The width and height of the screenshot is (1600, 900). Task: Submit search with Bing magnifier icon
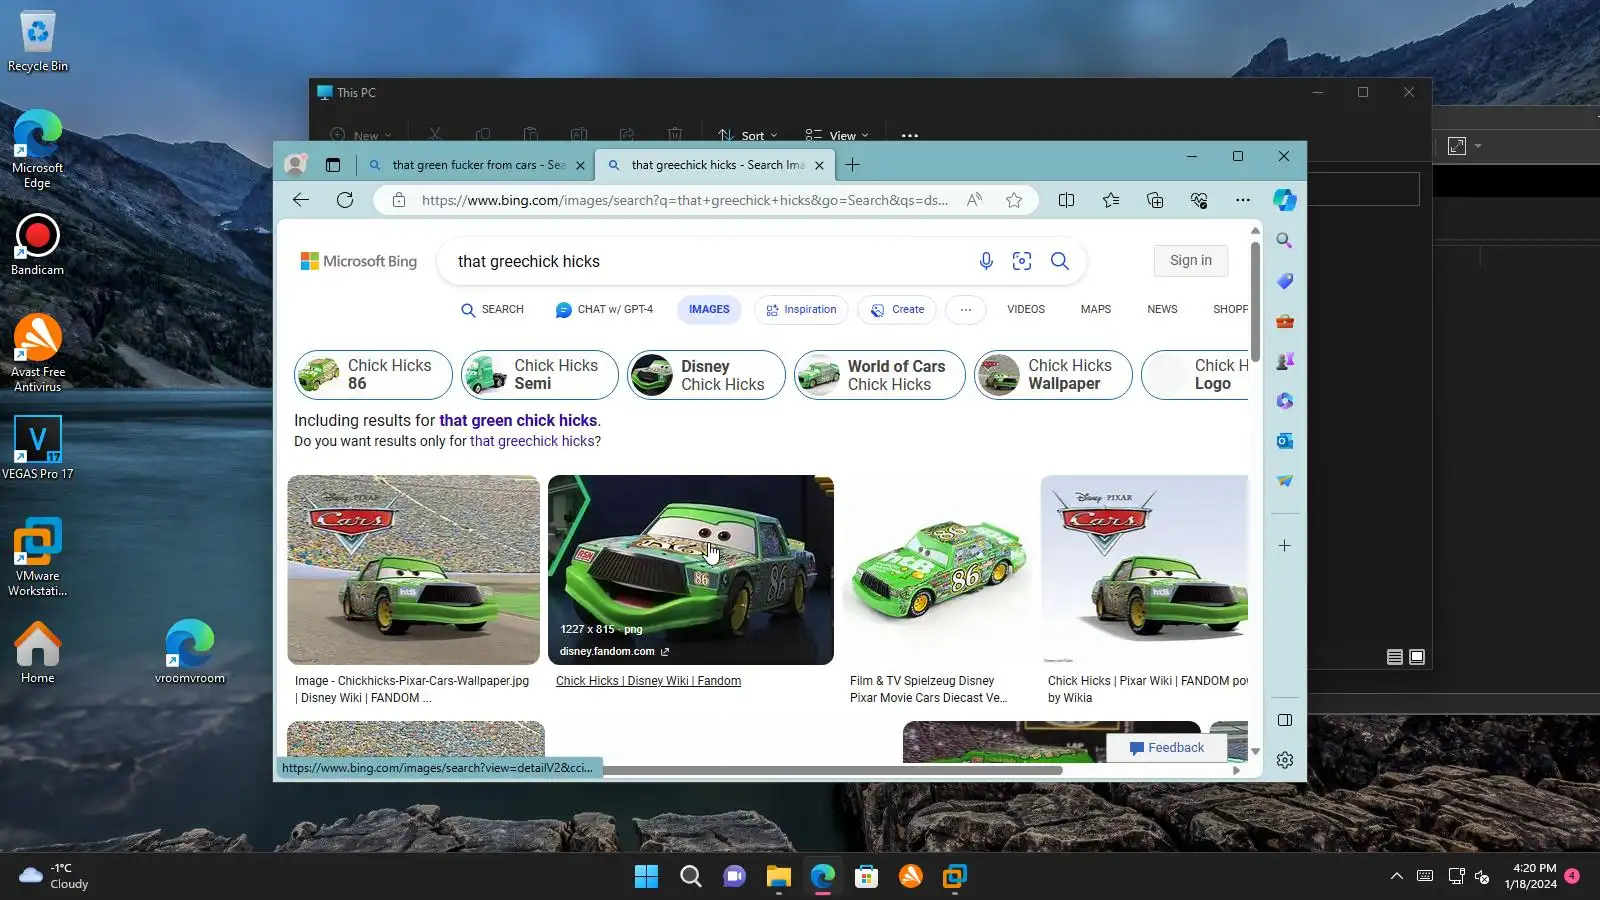point(1060,261)
